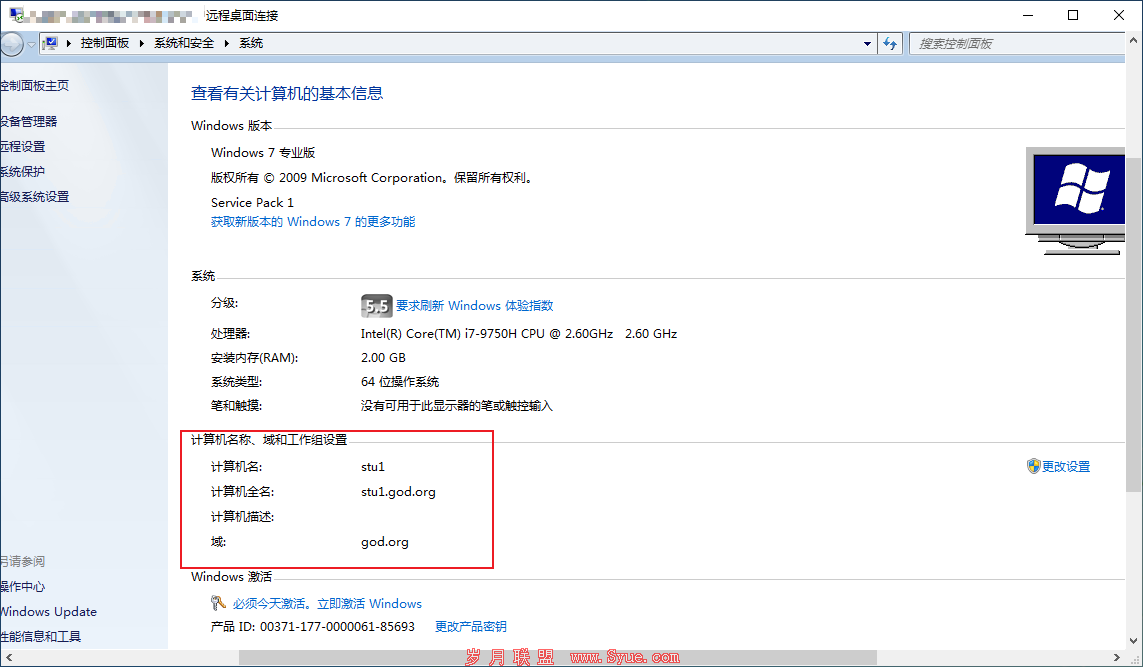This screenshot has height=667, width=1143.
Task: Click the 更改设置 link
Action: point(1066,467)
